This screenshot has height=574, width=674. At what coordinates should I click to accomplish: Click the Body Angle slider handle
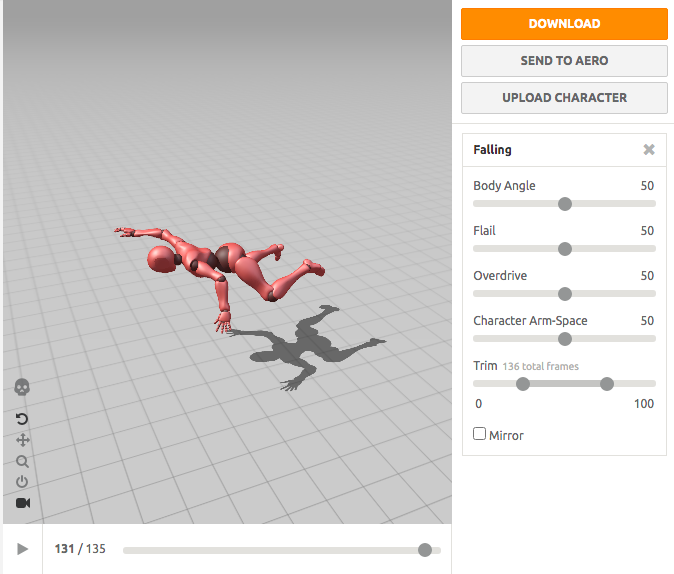coord(565,204)
